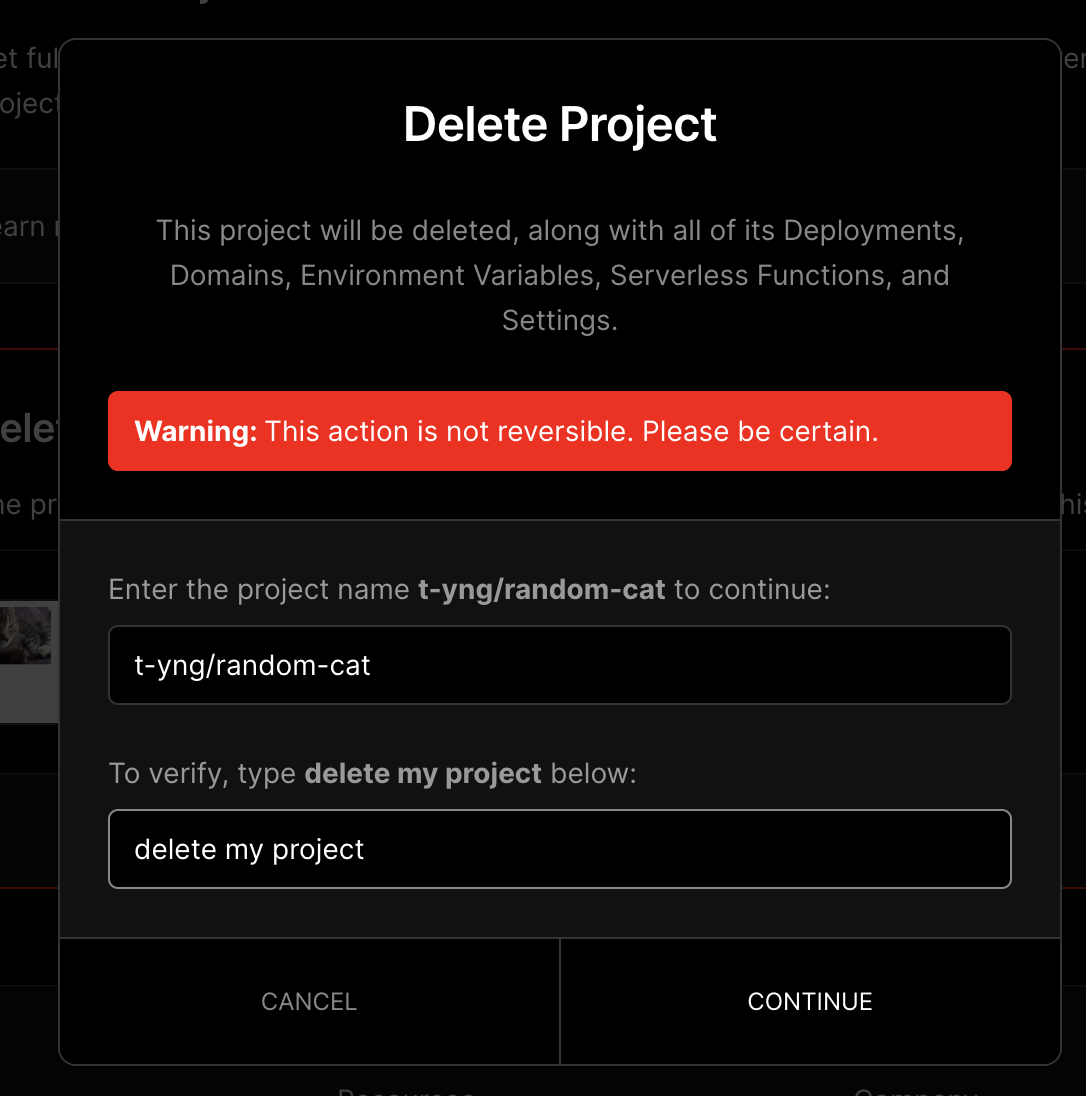Click the dimmed 'et ful' text at top left
The image size is (1086, 1096).
click(x=29, y=59)
